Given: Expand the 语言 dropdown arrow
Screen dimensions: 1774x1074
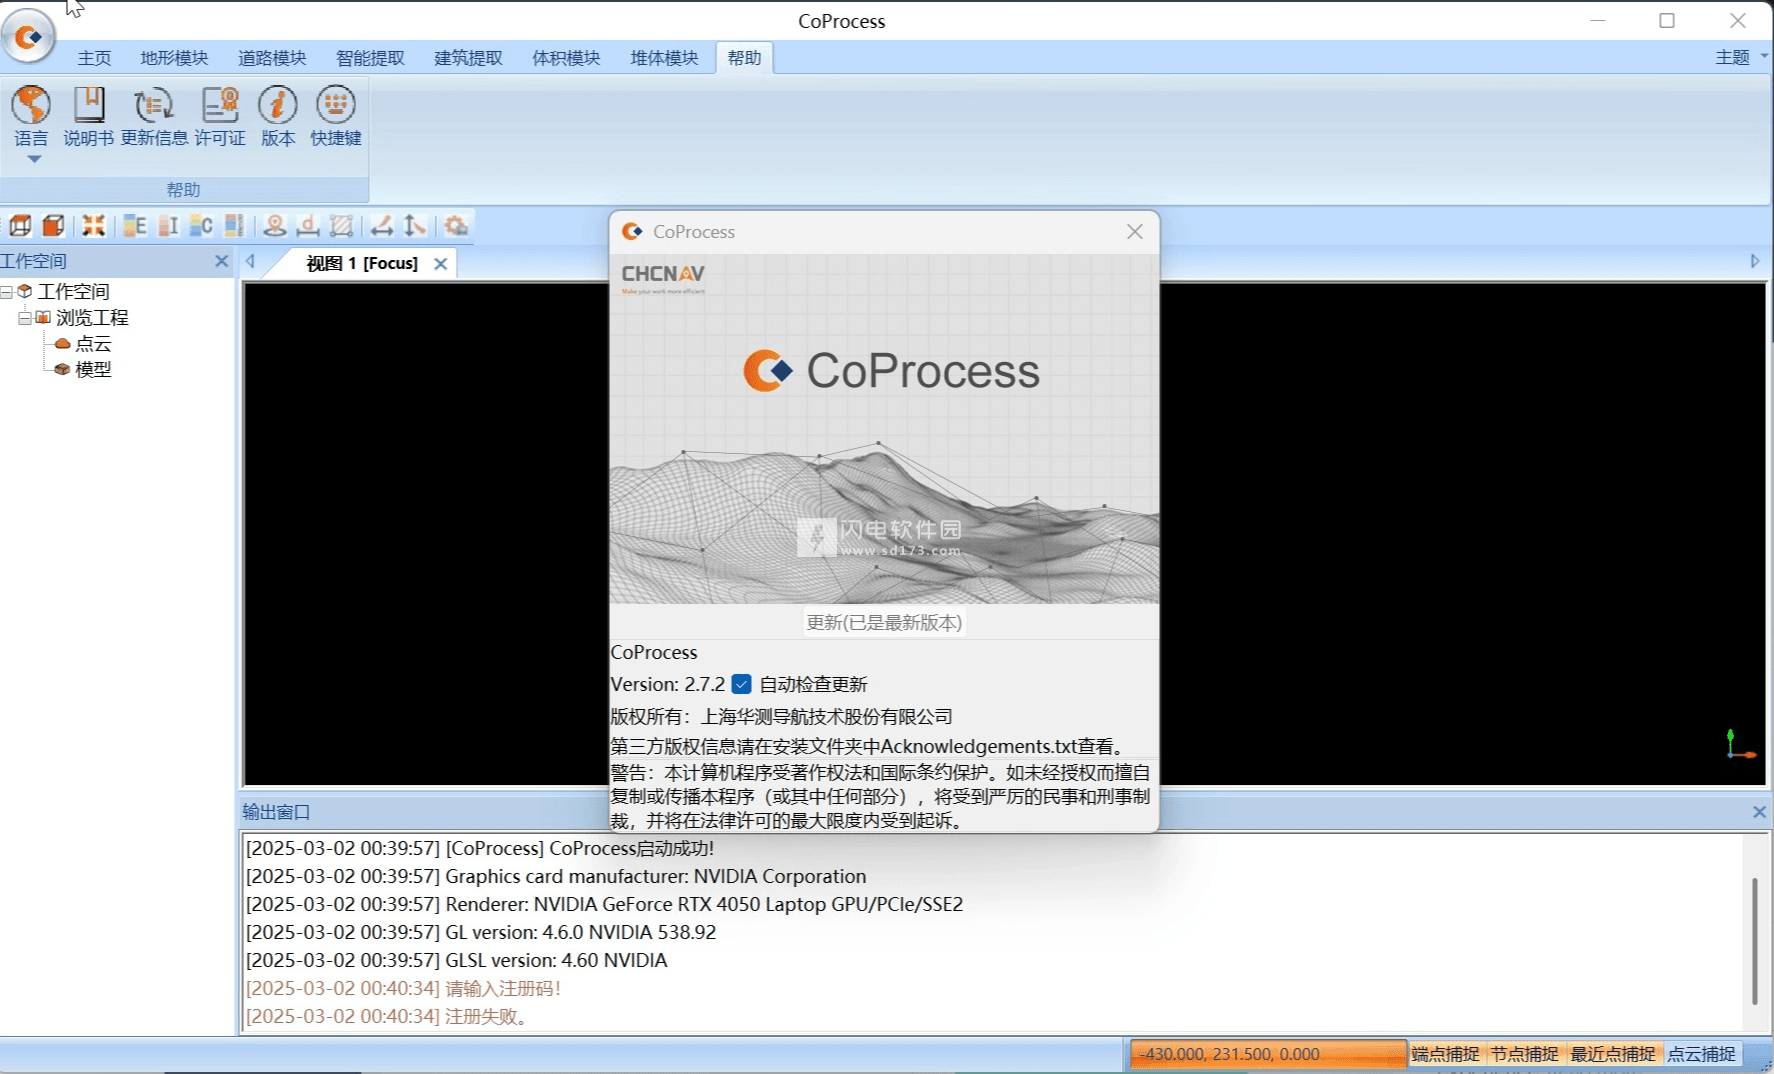Looking at the screenshot, I should coord(34,159).
